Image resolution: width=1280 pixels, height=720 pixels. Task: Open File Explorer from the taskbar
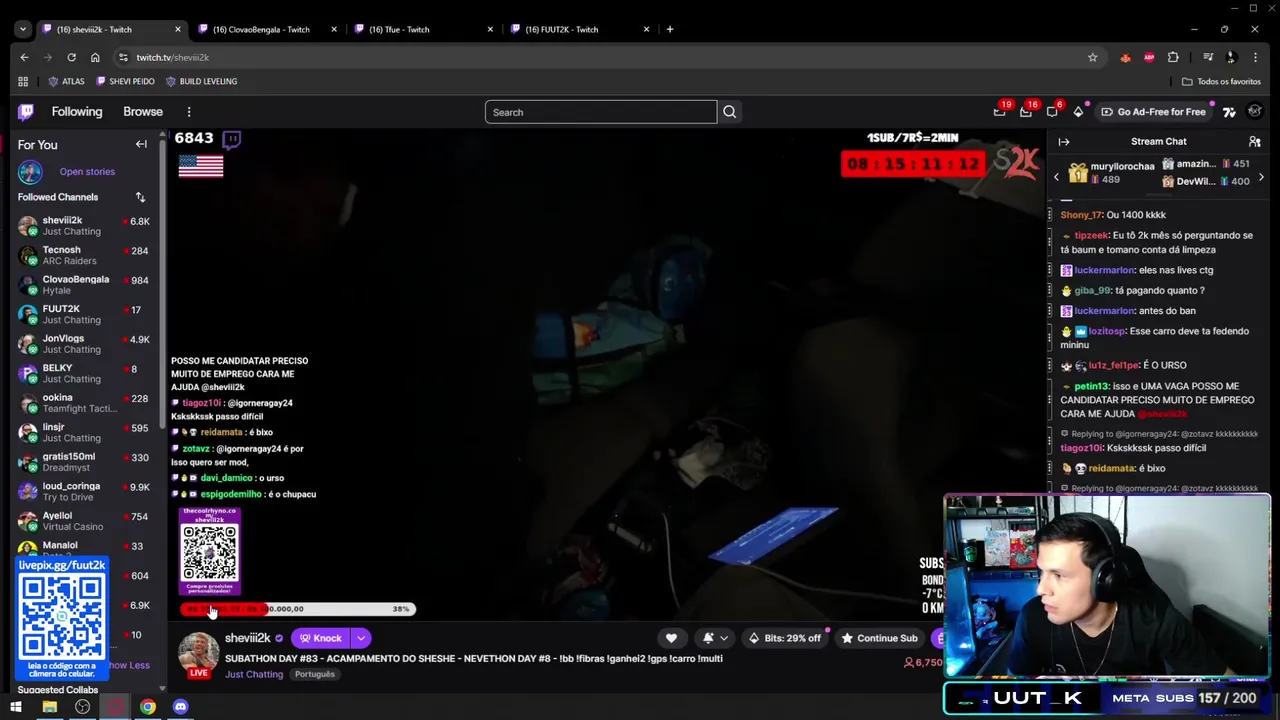49,707
